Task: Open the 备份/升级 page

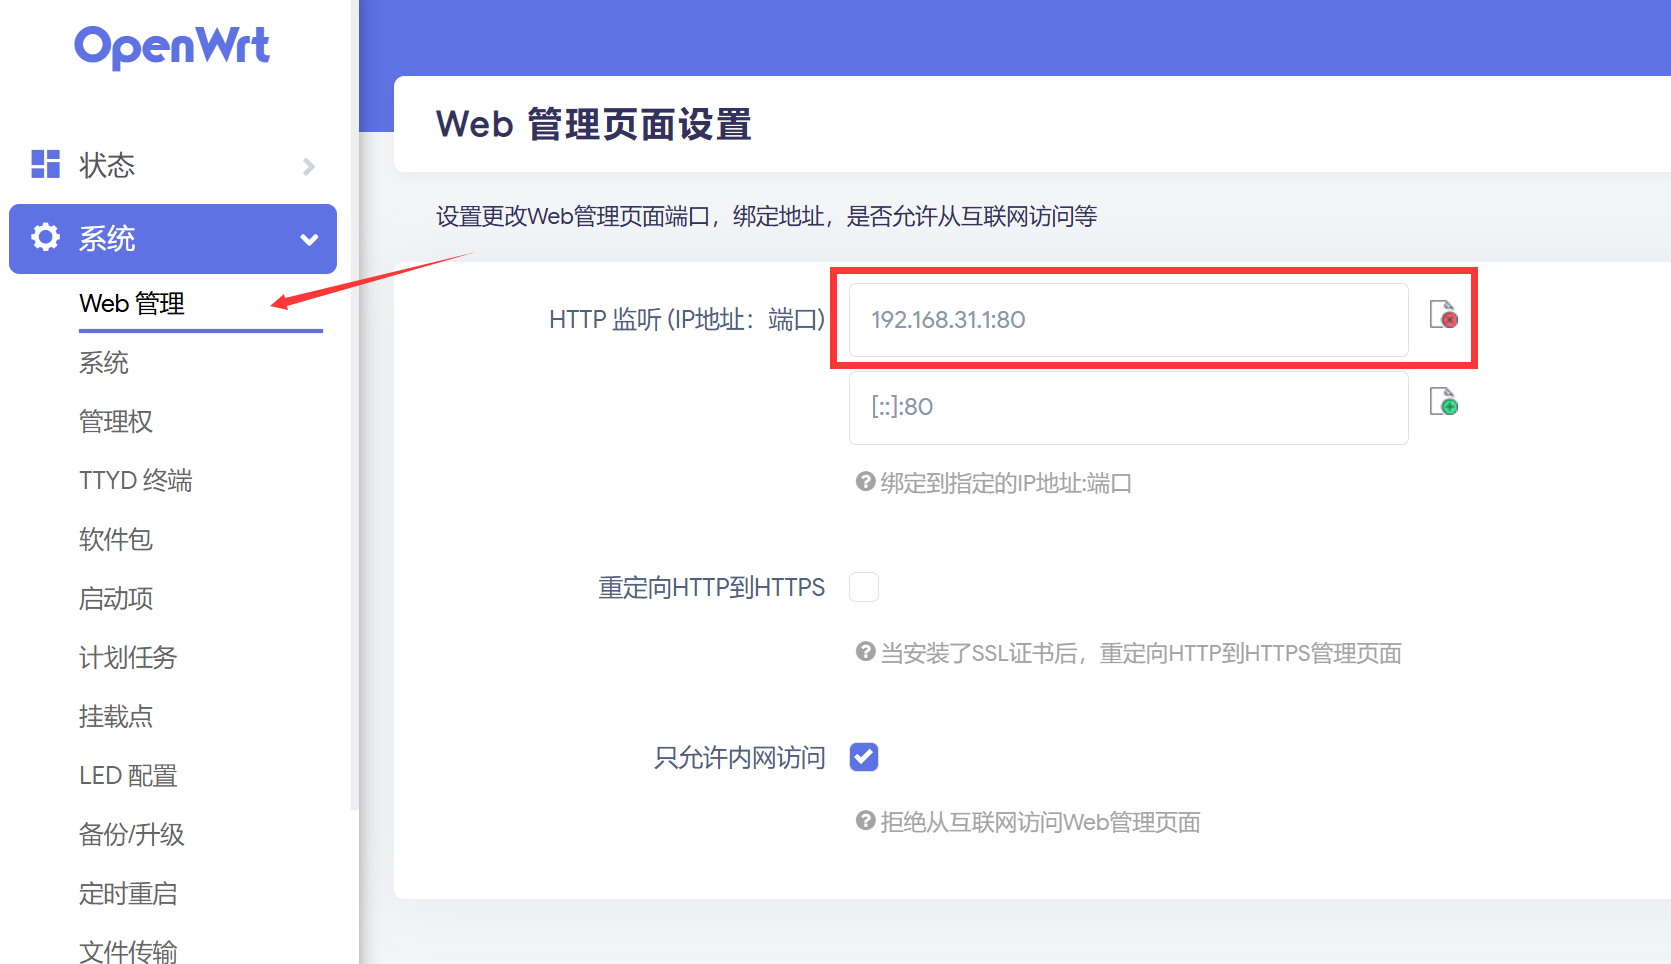Action: tap(131, 834)
